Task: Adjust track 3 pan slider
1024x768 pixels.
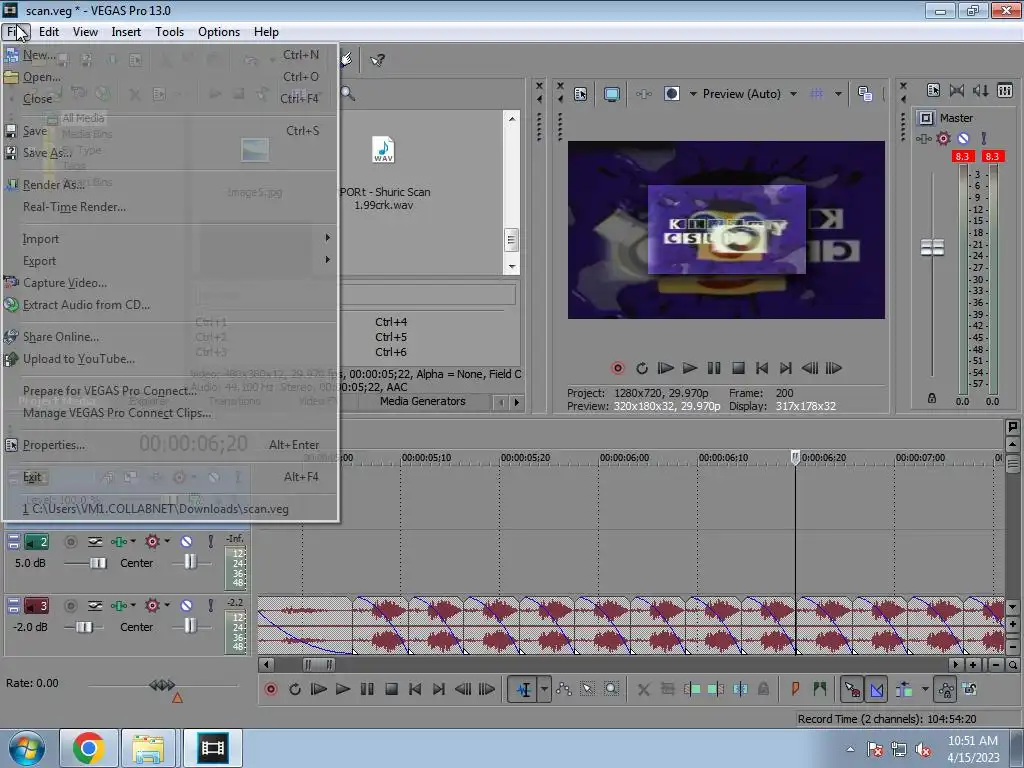Action: point(189,626)
